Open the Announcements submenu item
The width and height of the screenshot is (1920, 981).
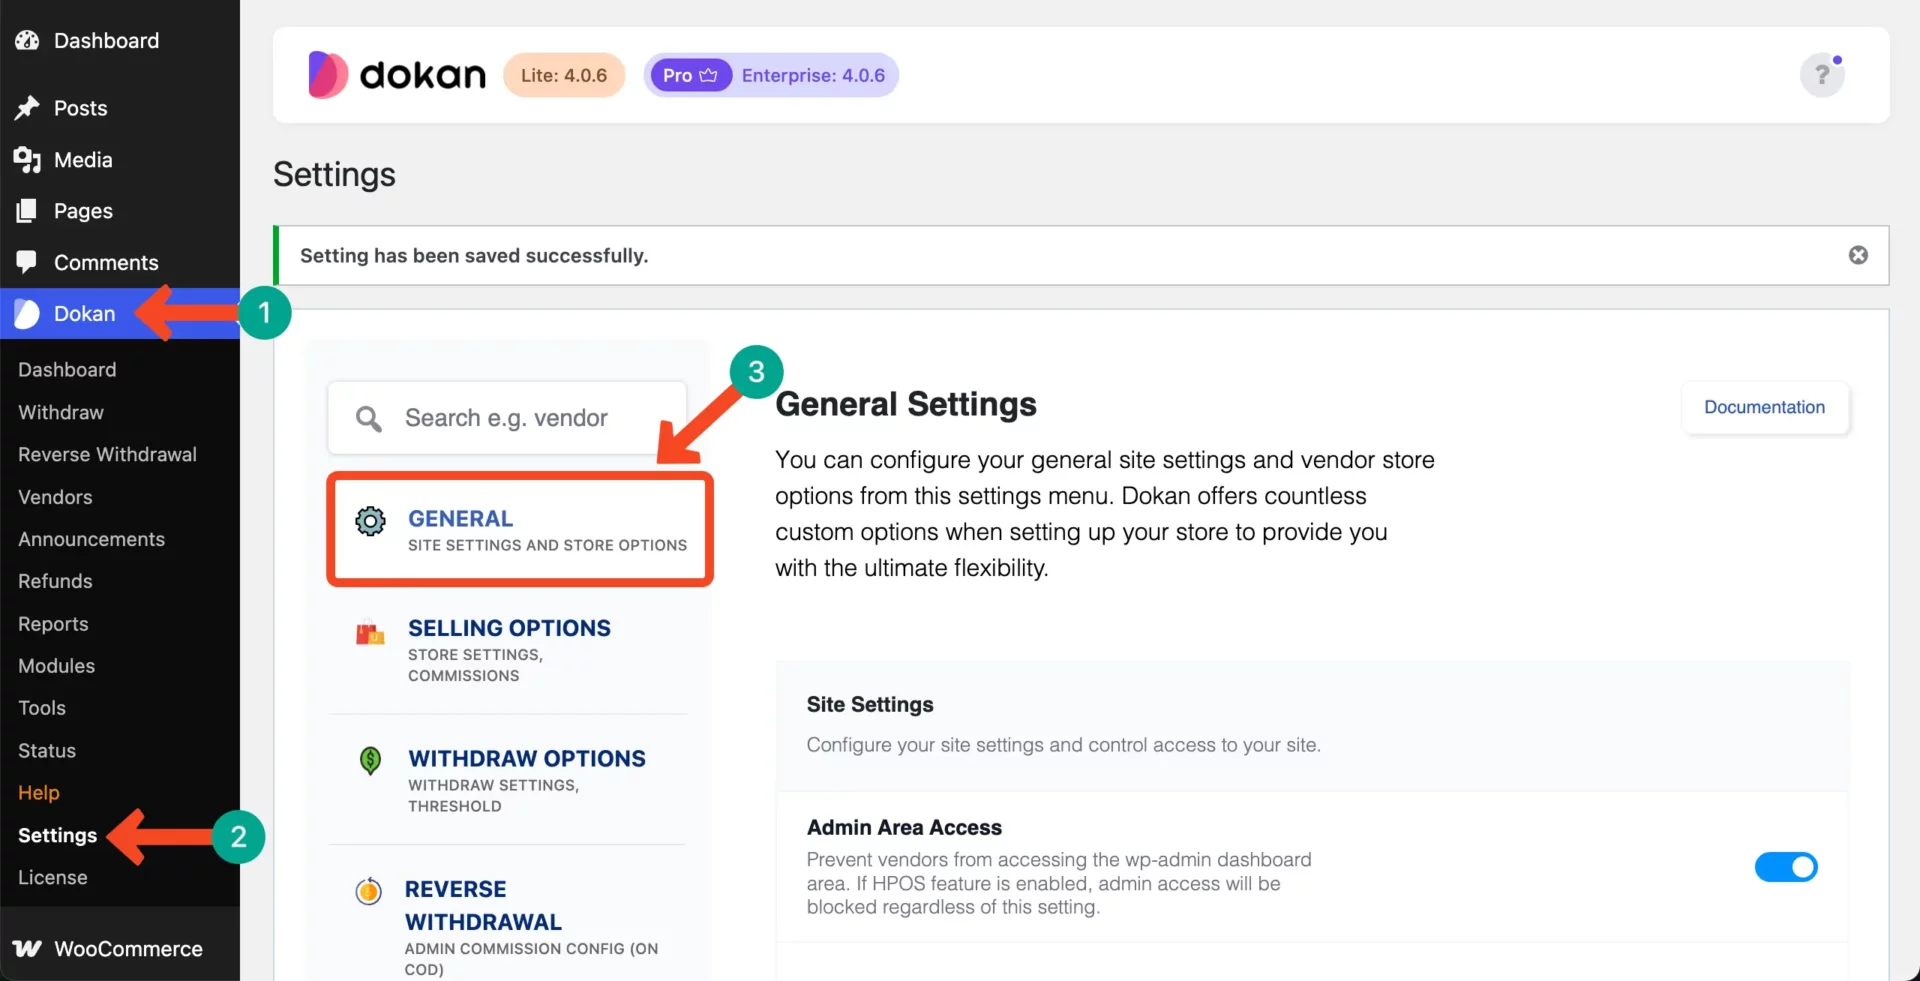click(x=91, y=539)
